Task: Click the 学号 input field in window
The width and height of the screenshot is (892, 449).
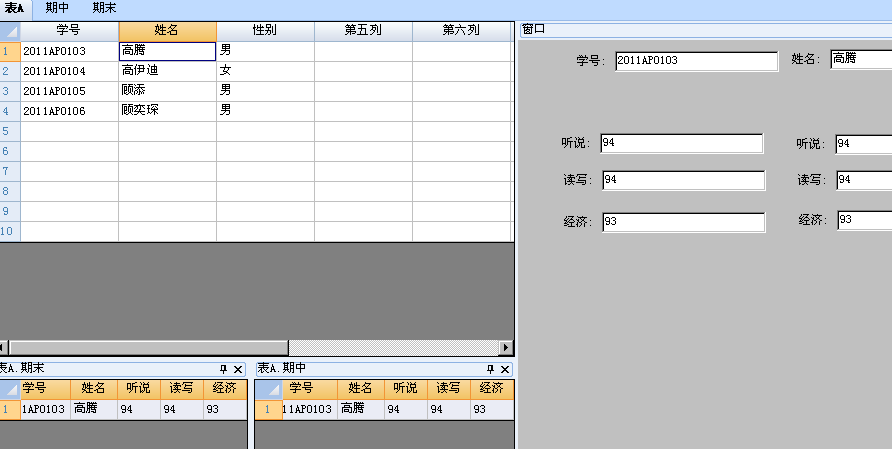Action: coord(696,61)
